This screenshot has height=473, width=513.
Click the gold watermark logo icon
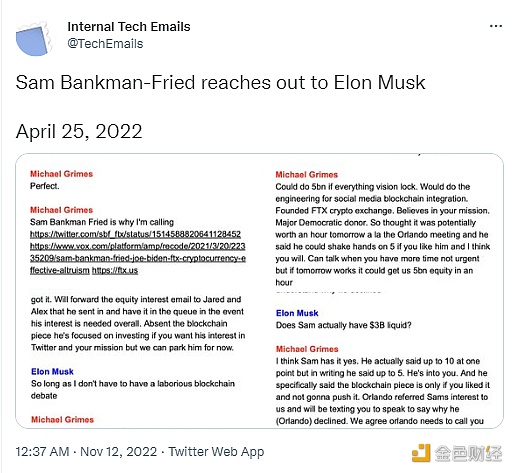coord(421,453)
